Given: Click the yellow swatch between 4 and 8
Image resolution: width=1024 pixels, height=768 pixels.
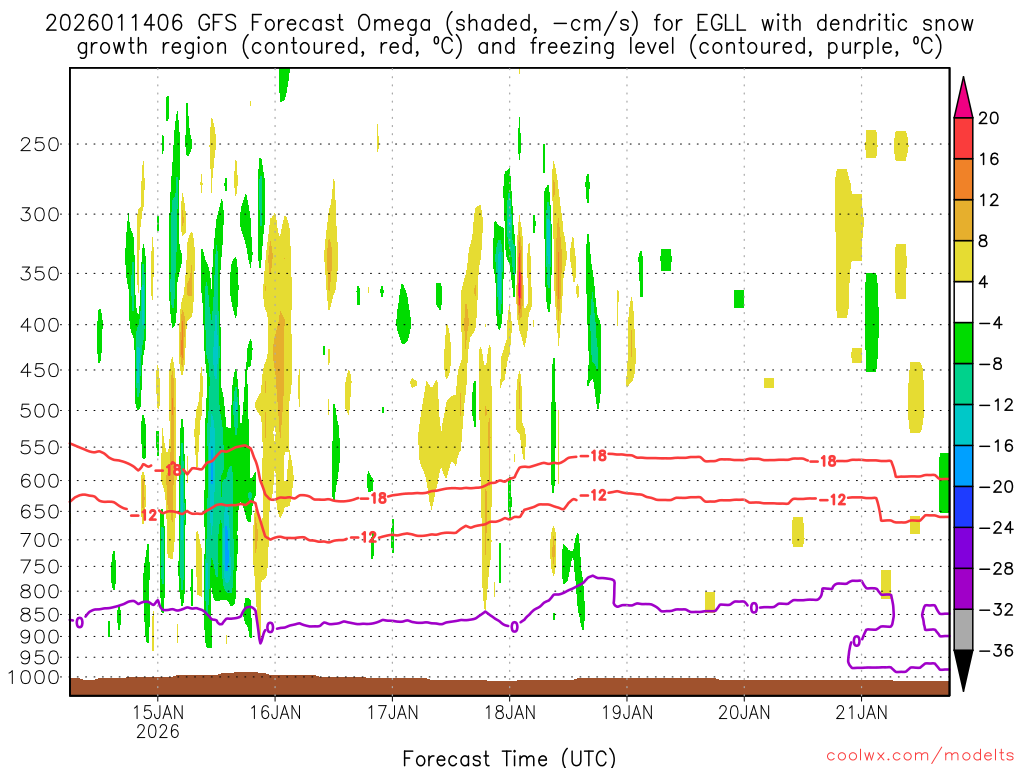Looking at the screenshot, I should pyautogui.click(x=963, y=262).
